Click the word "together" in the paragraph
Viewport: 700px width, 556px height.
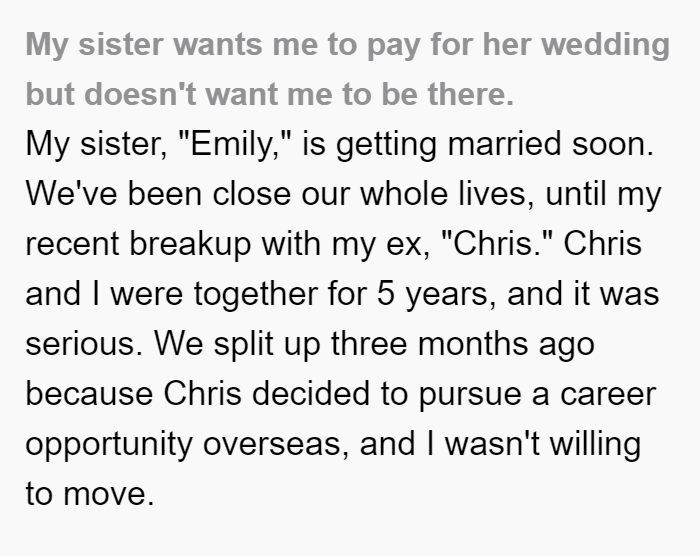[x=256, y=296]
